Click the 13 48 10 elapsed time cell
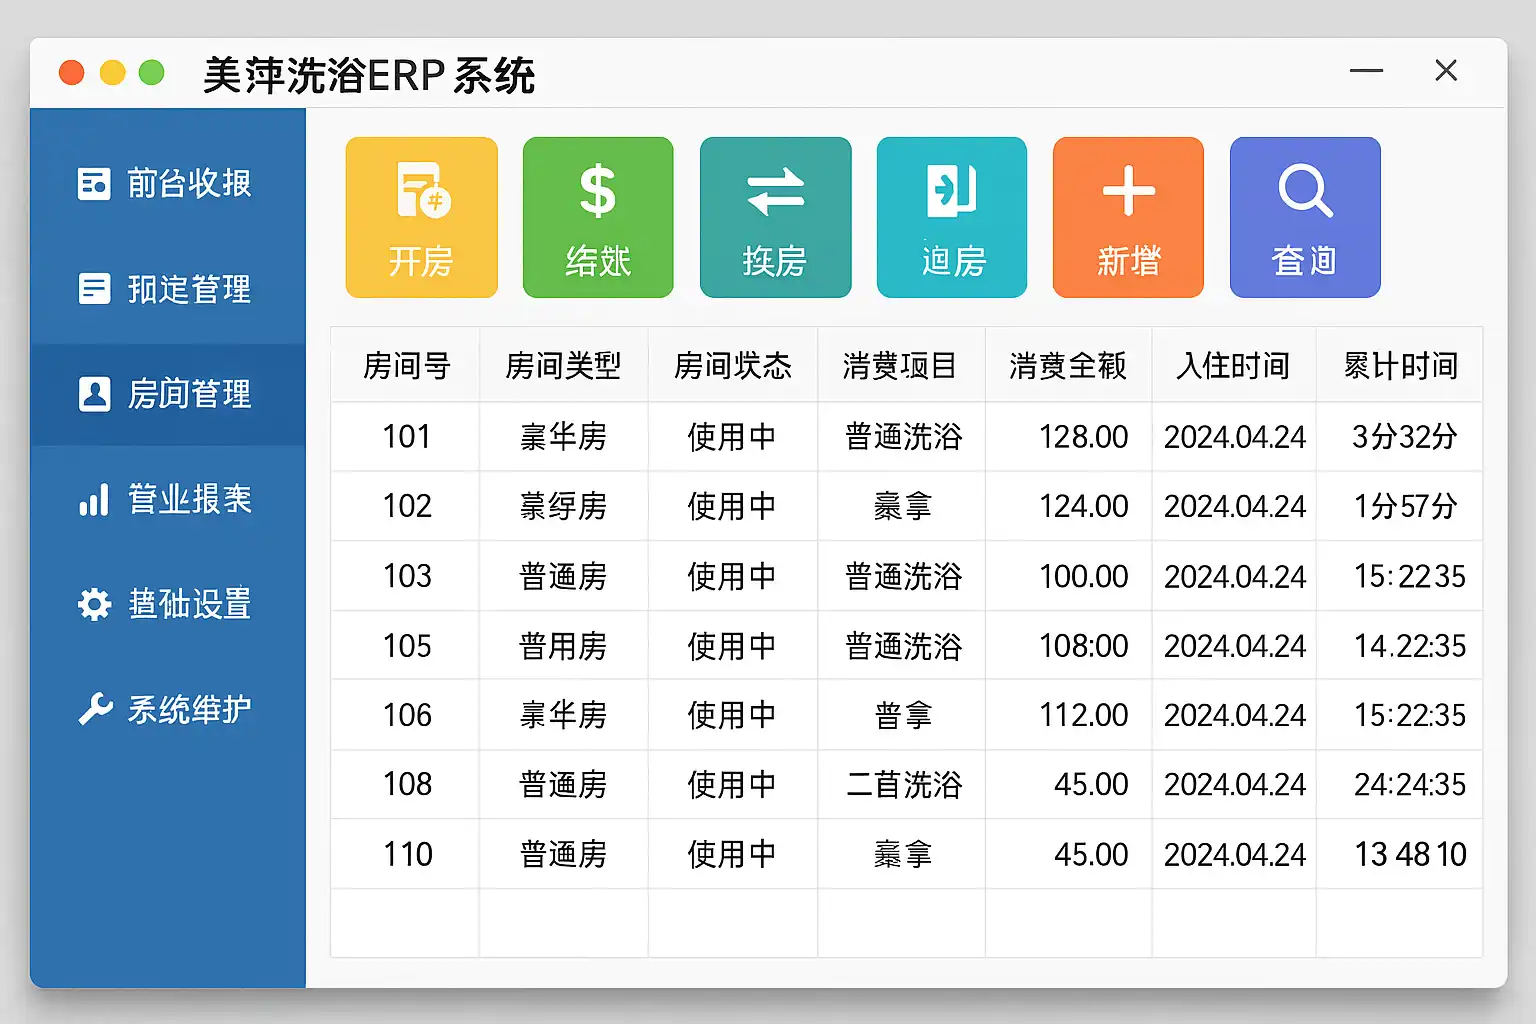Image resolution: width=1536 pixels, height=1024 pixels. 1409,854
